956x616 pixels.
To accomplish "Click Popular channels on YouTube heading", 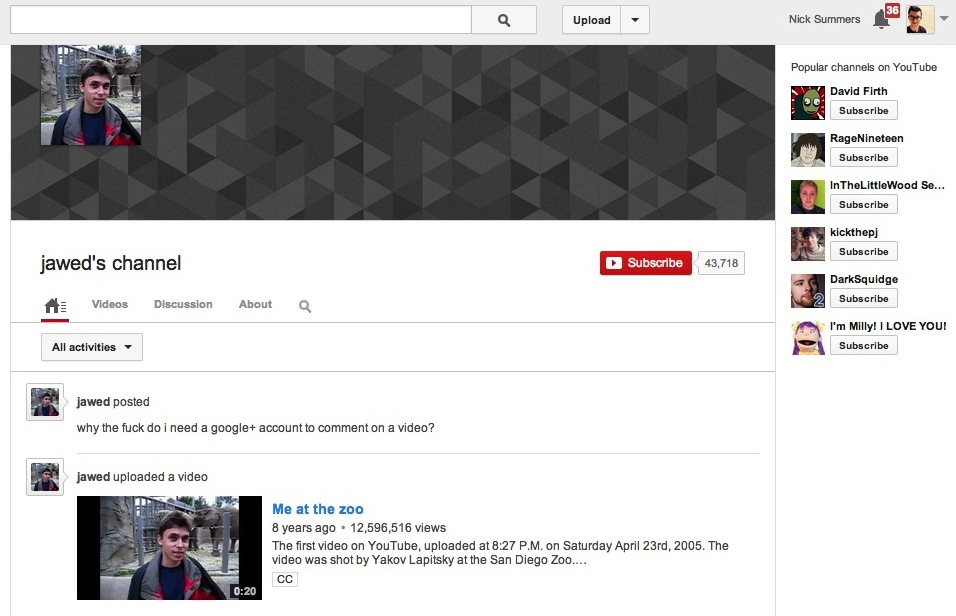I will pos(863,68).
